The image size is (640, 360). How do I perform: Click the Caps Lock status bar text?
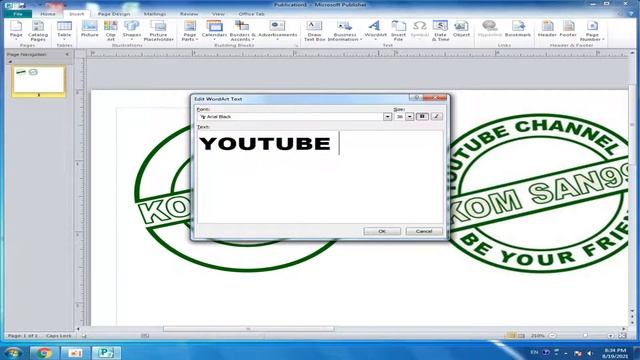pos(59,336)
